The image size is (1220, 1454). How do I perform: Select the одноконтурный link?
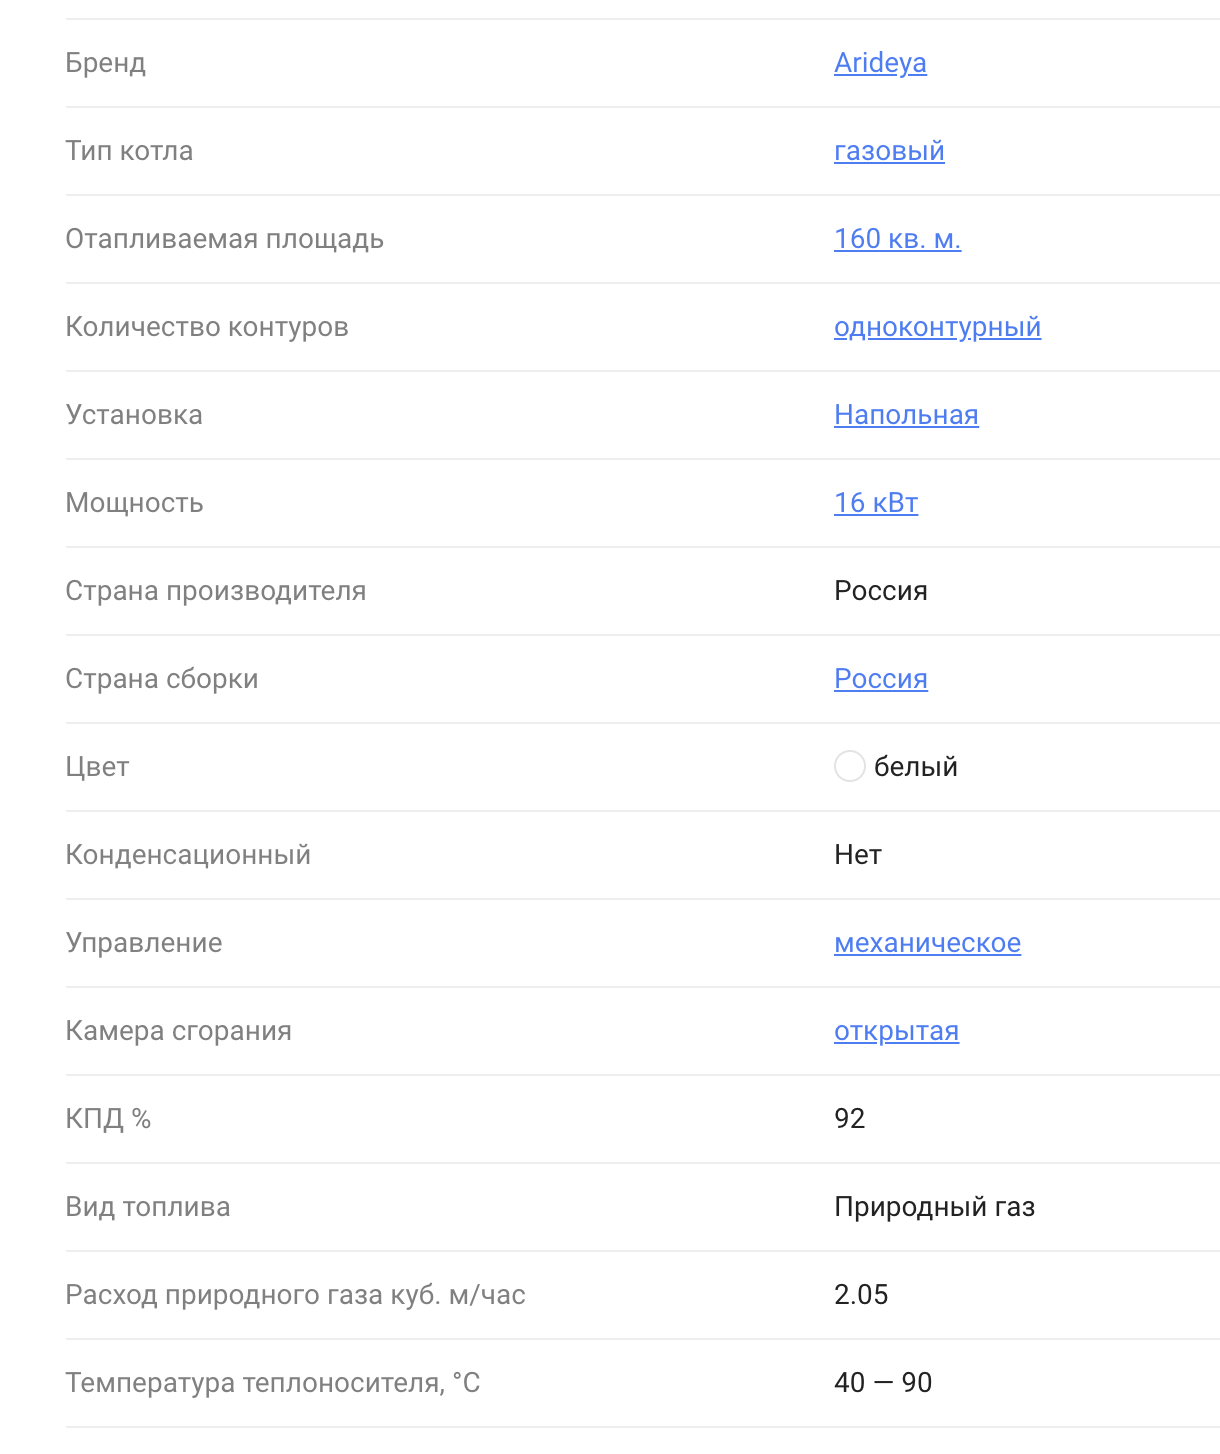[937, 327]
